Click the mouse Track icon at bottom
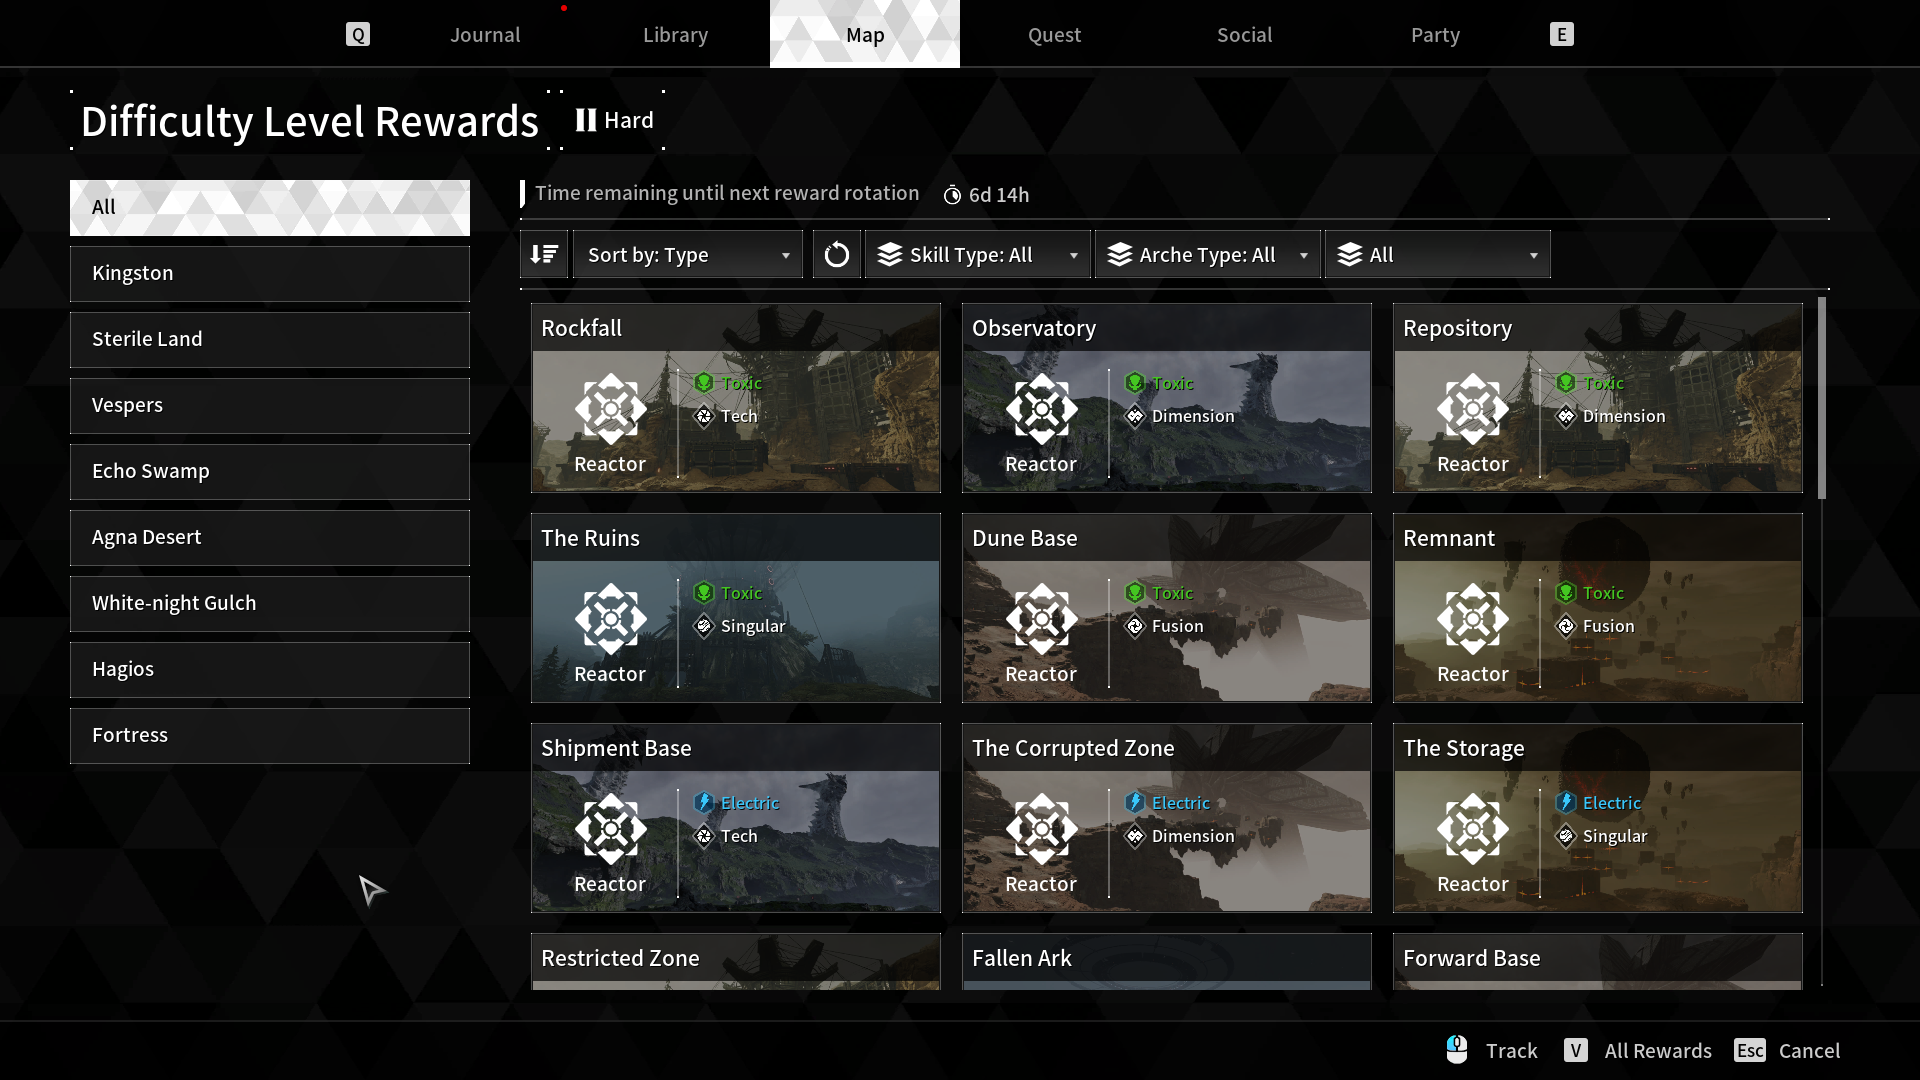Image resolution: width=1920 pixels, height=1080 pixels. point(1457,1049)
